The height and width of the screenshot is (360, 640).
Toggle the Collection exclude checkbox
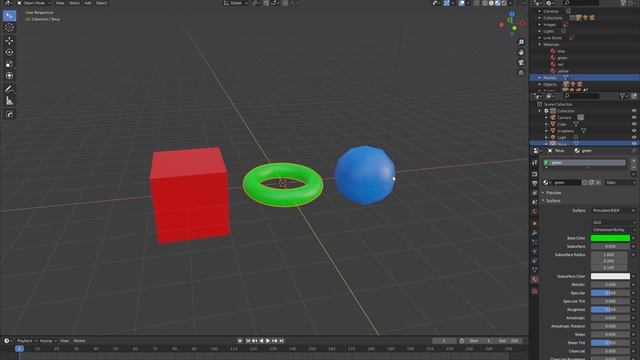point(547,111)
